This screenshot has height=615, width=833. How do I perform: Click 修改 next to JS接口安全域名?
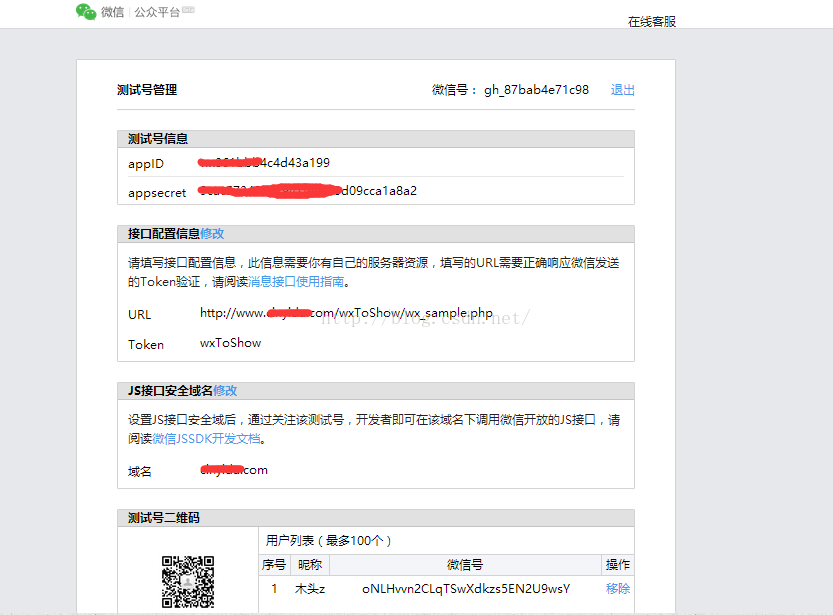tap(225, 391)
